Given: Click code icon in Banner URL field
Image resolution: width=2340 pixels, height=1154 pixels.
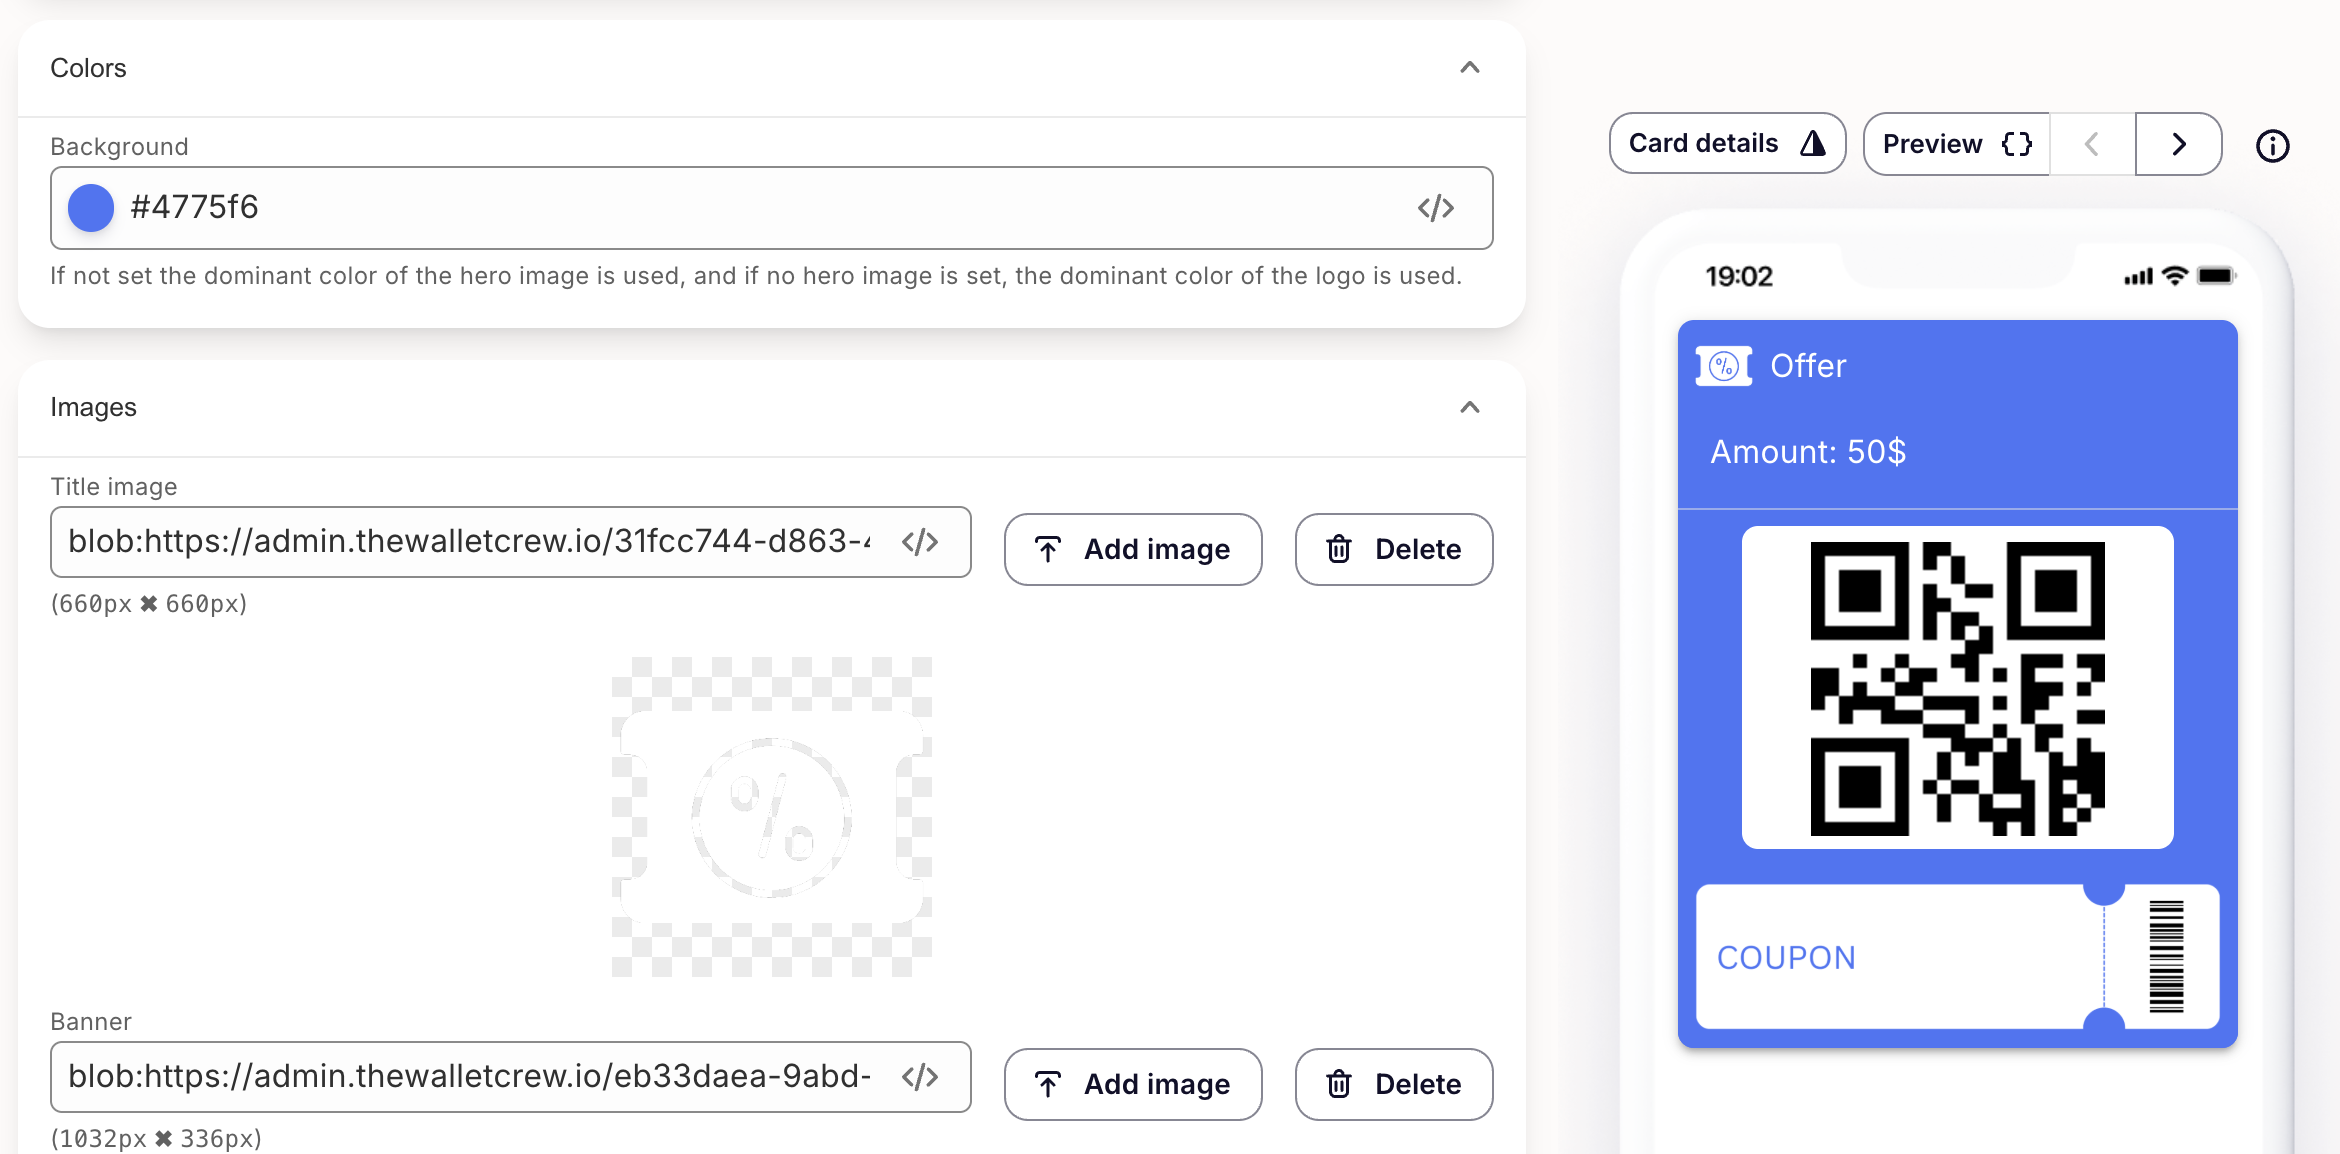Looking at the screenshot, I should (x=920, y=1077).
